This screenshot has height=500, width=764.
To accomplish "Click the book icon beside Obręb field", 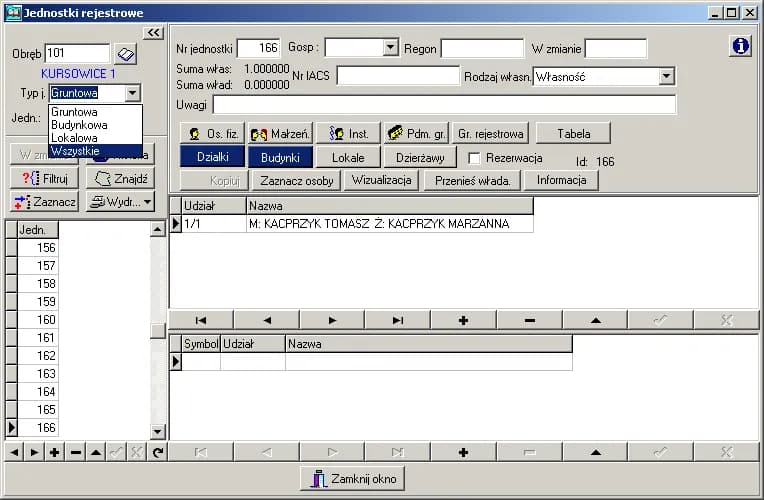I will tap(125, 53).
